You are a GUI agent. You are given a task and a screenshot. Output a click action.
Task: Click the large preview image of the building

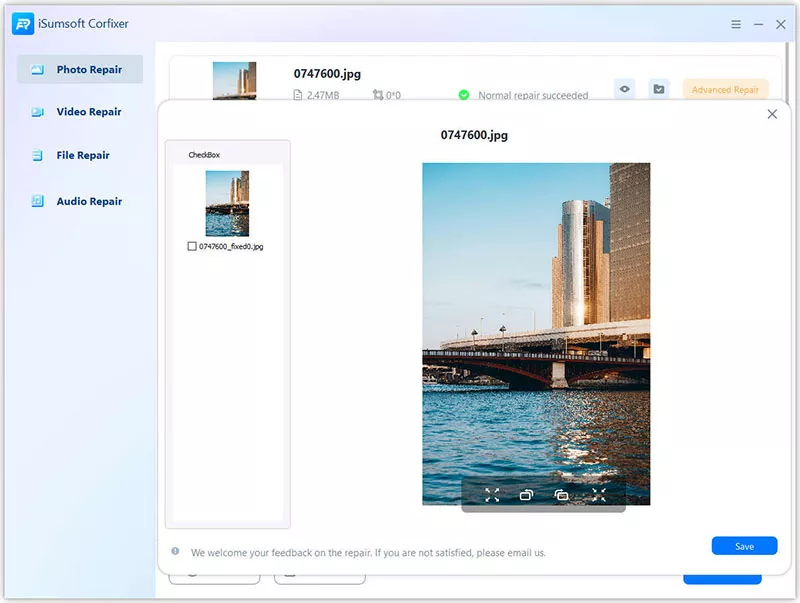coord(536,320)
